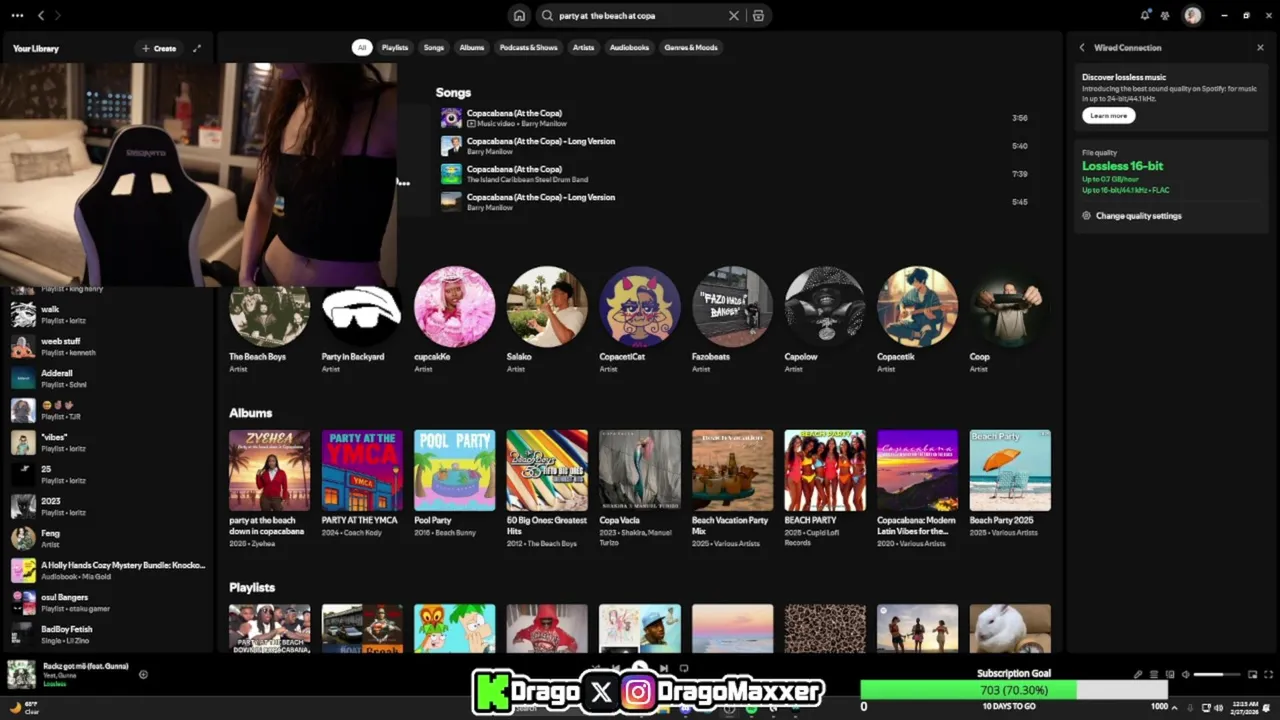
Task: Open the lyrics microphone icon
Action: point(1137,674)
